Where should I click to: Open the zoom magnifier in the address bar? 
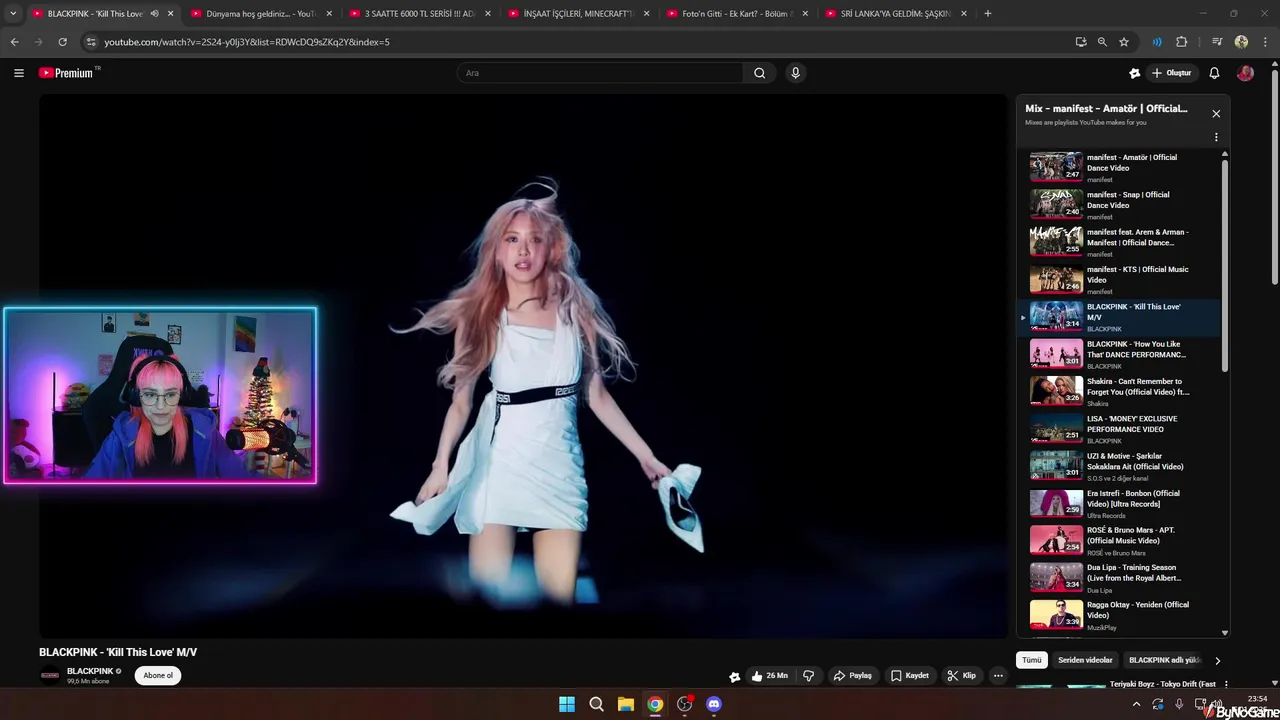(1102, 42)
